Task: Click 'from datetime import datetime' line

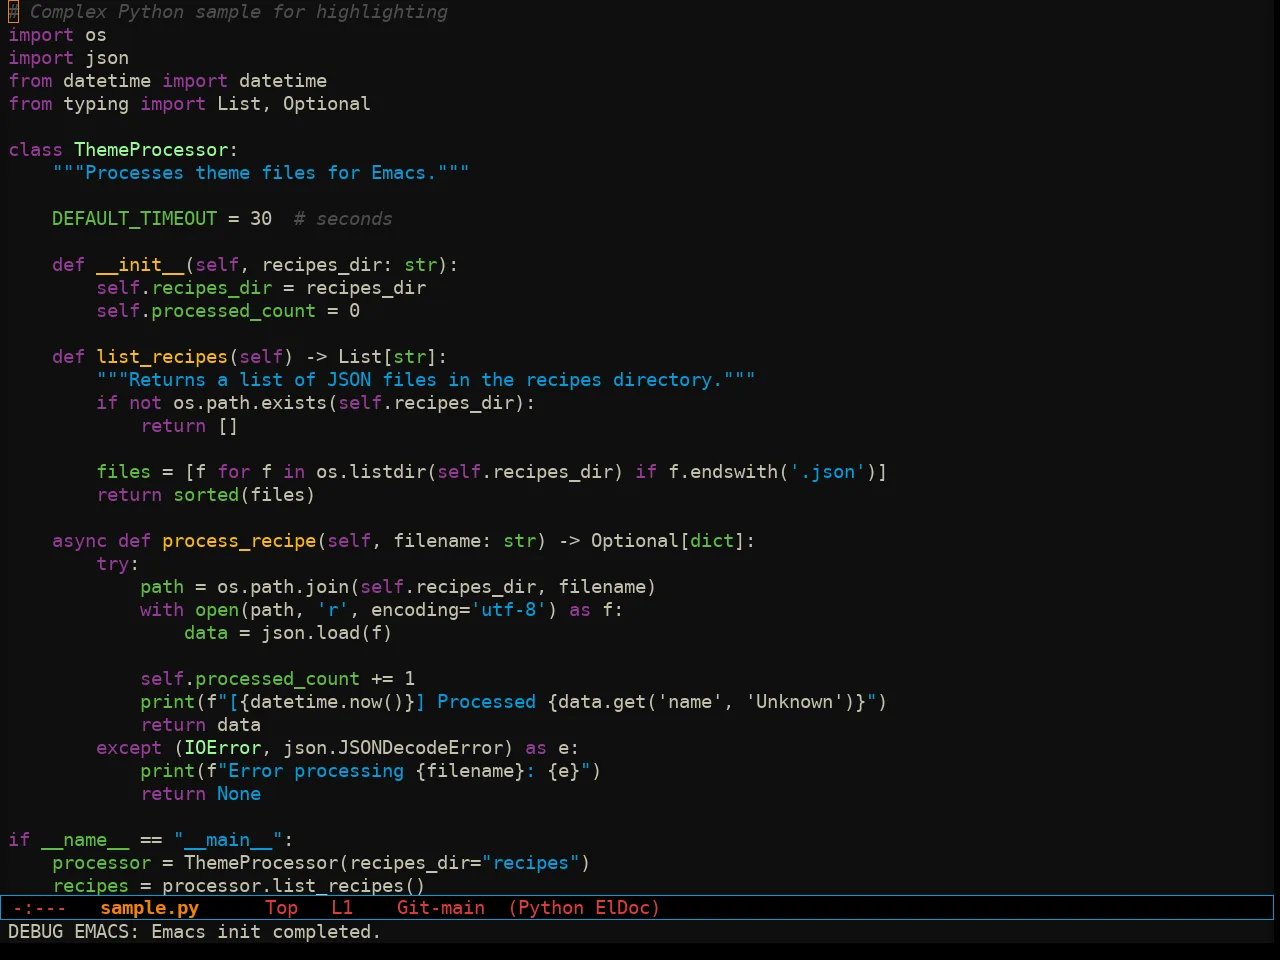Action: [167, 81]
